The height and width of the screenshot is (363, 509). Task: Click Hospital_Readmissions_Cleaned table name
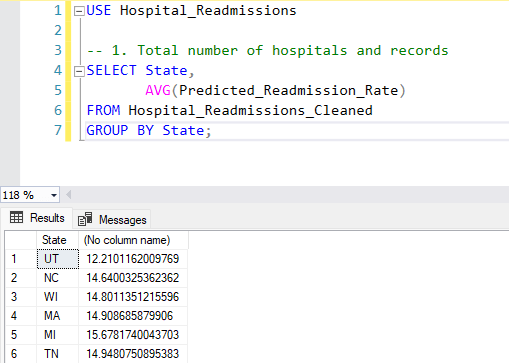coord(250,111)
